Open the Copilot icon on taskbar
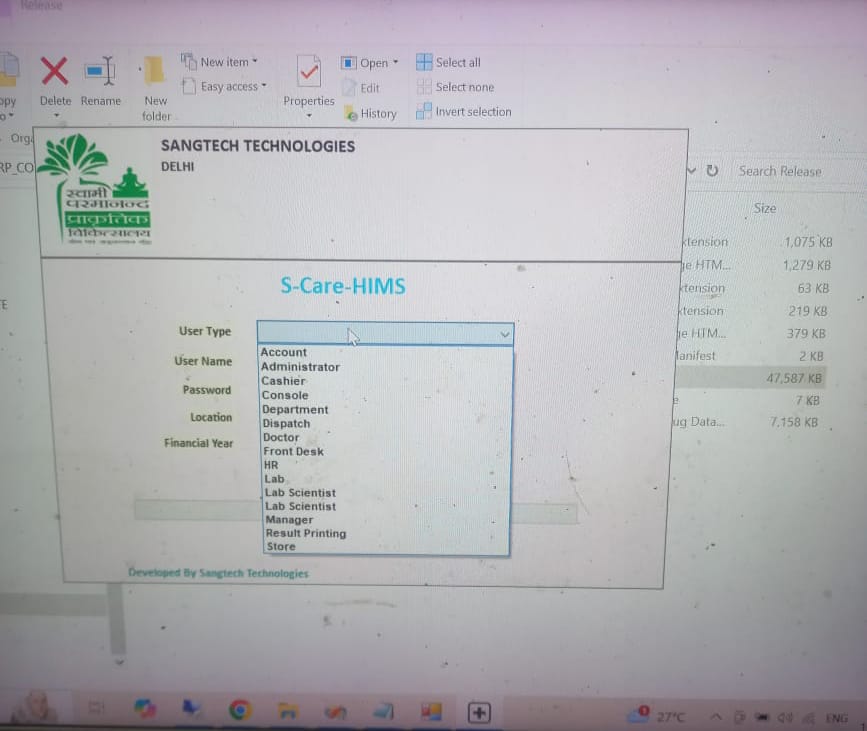This screenshot has width=867, height=731. (x=144, y=708)
